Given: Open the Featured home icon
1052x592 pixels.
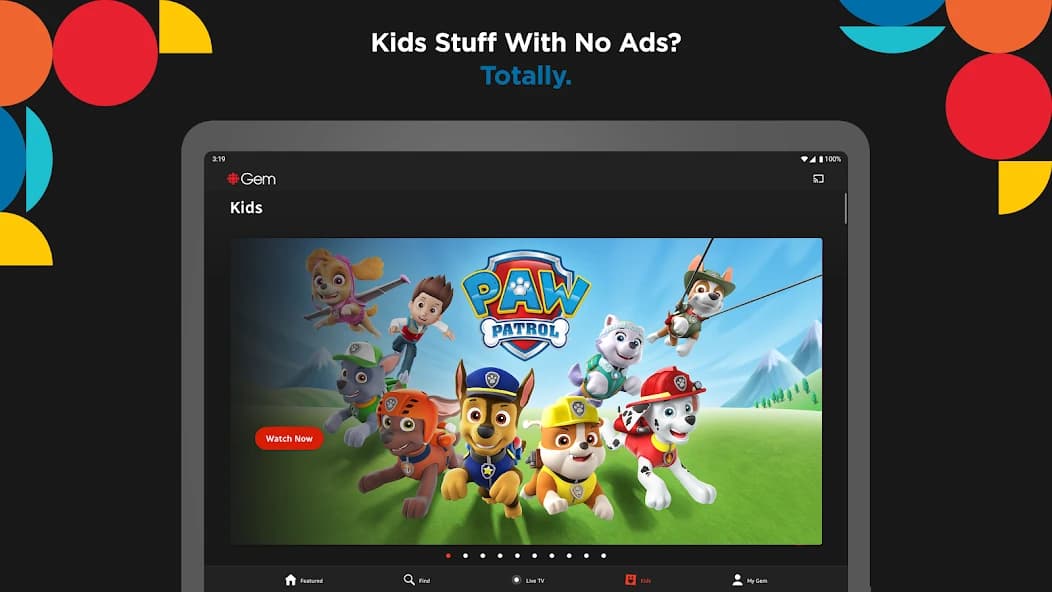Looking at the screenshot, I should click(x=291, y=580).
